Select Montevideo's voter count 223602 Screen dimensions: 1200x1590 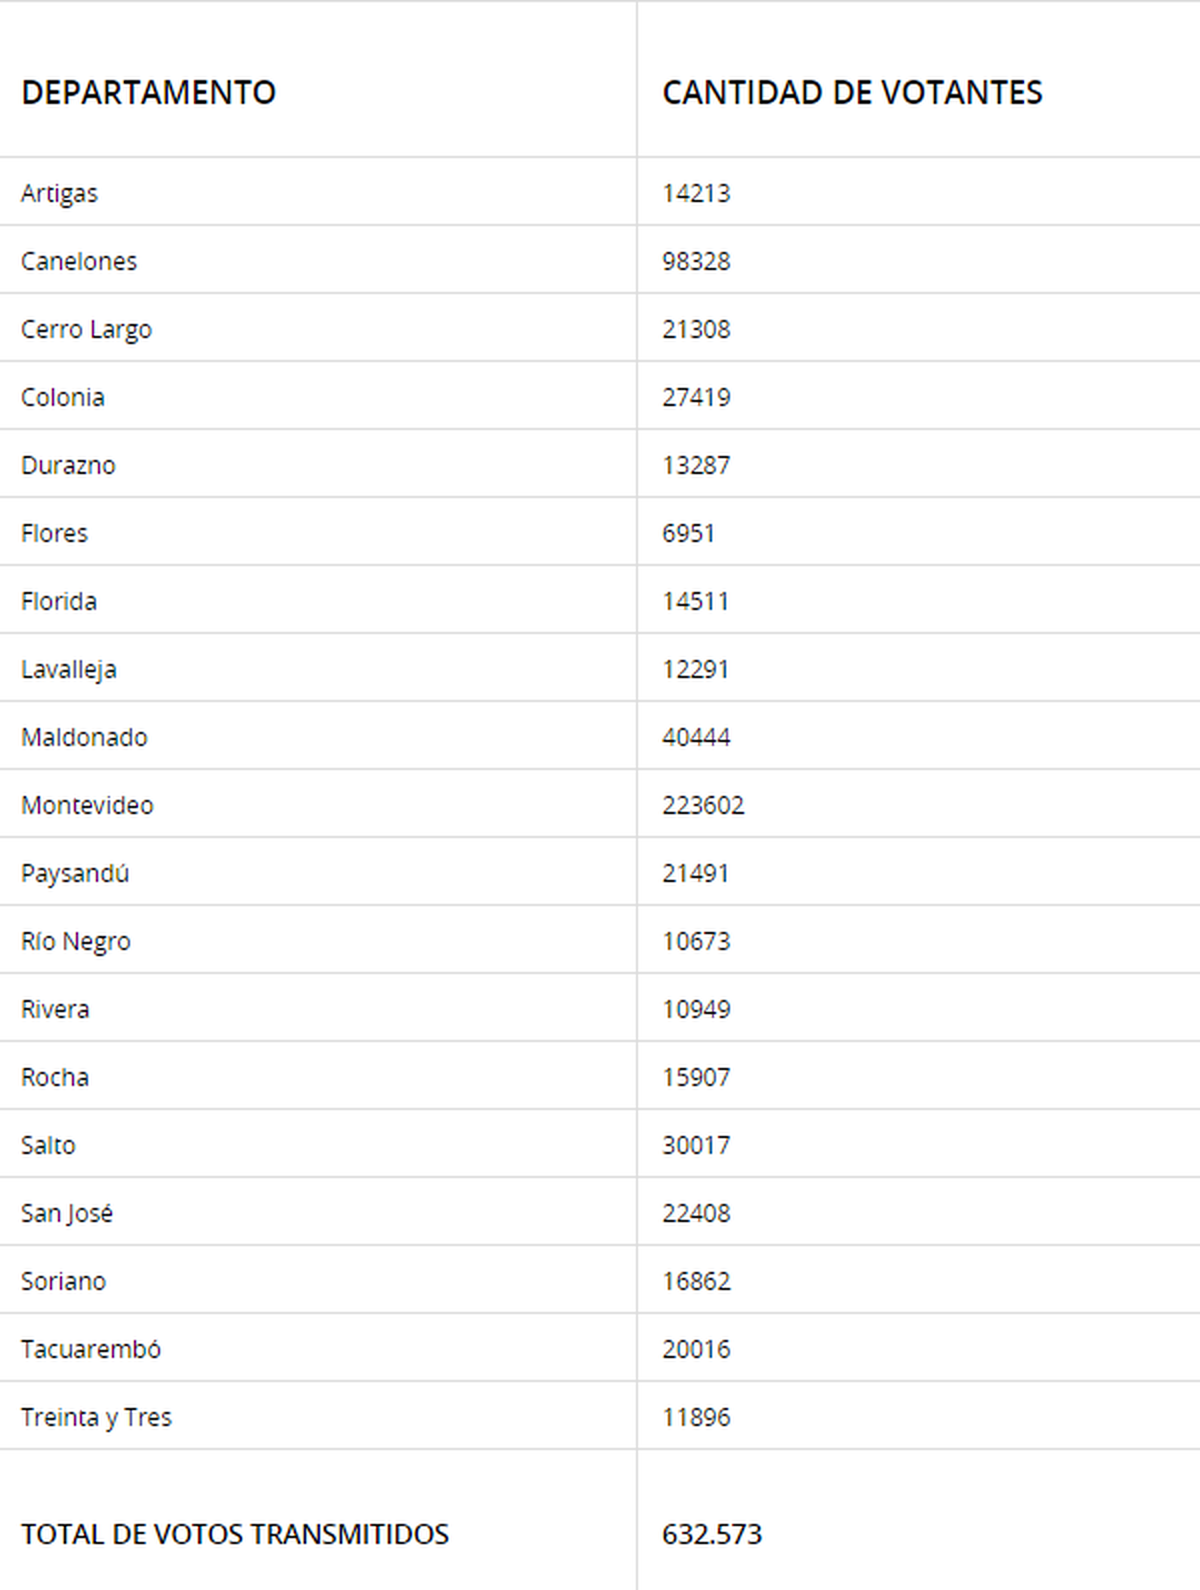pos(703,805)
